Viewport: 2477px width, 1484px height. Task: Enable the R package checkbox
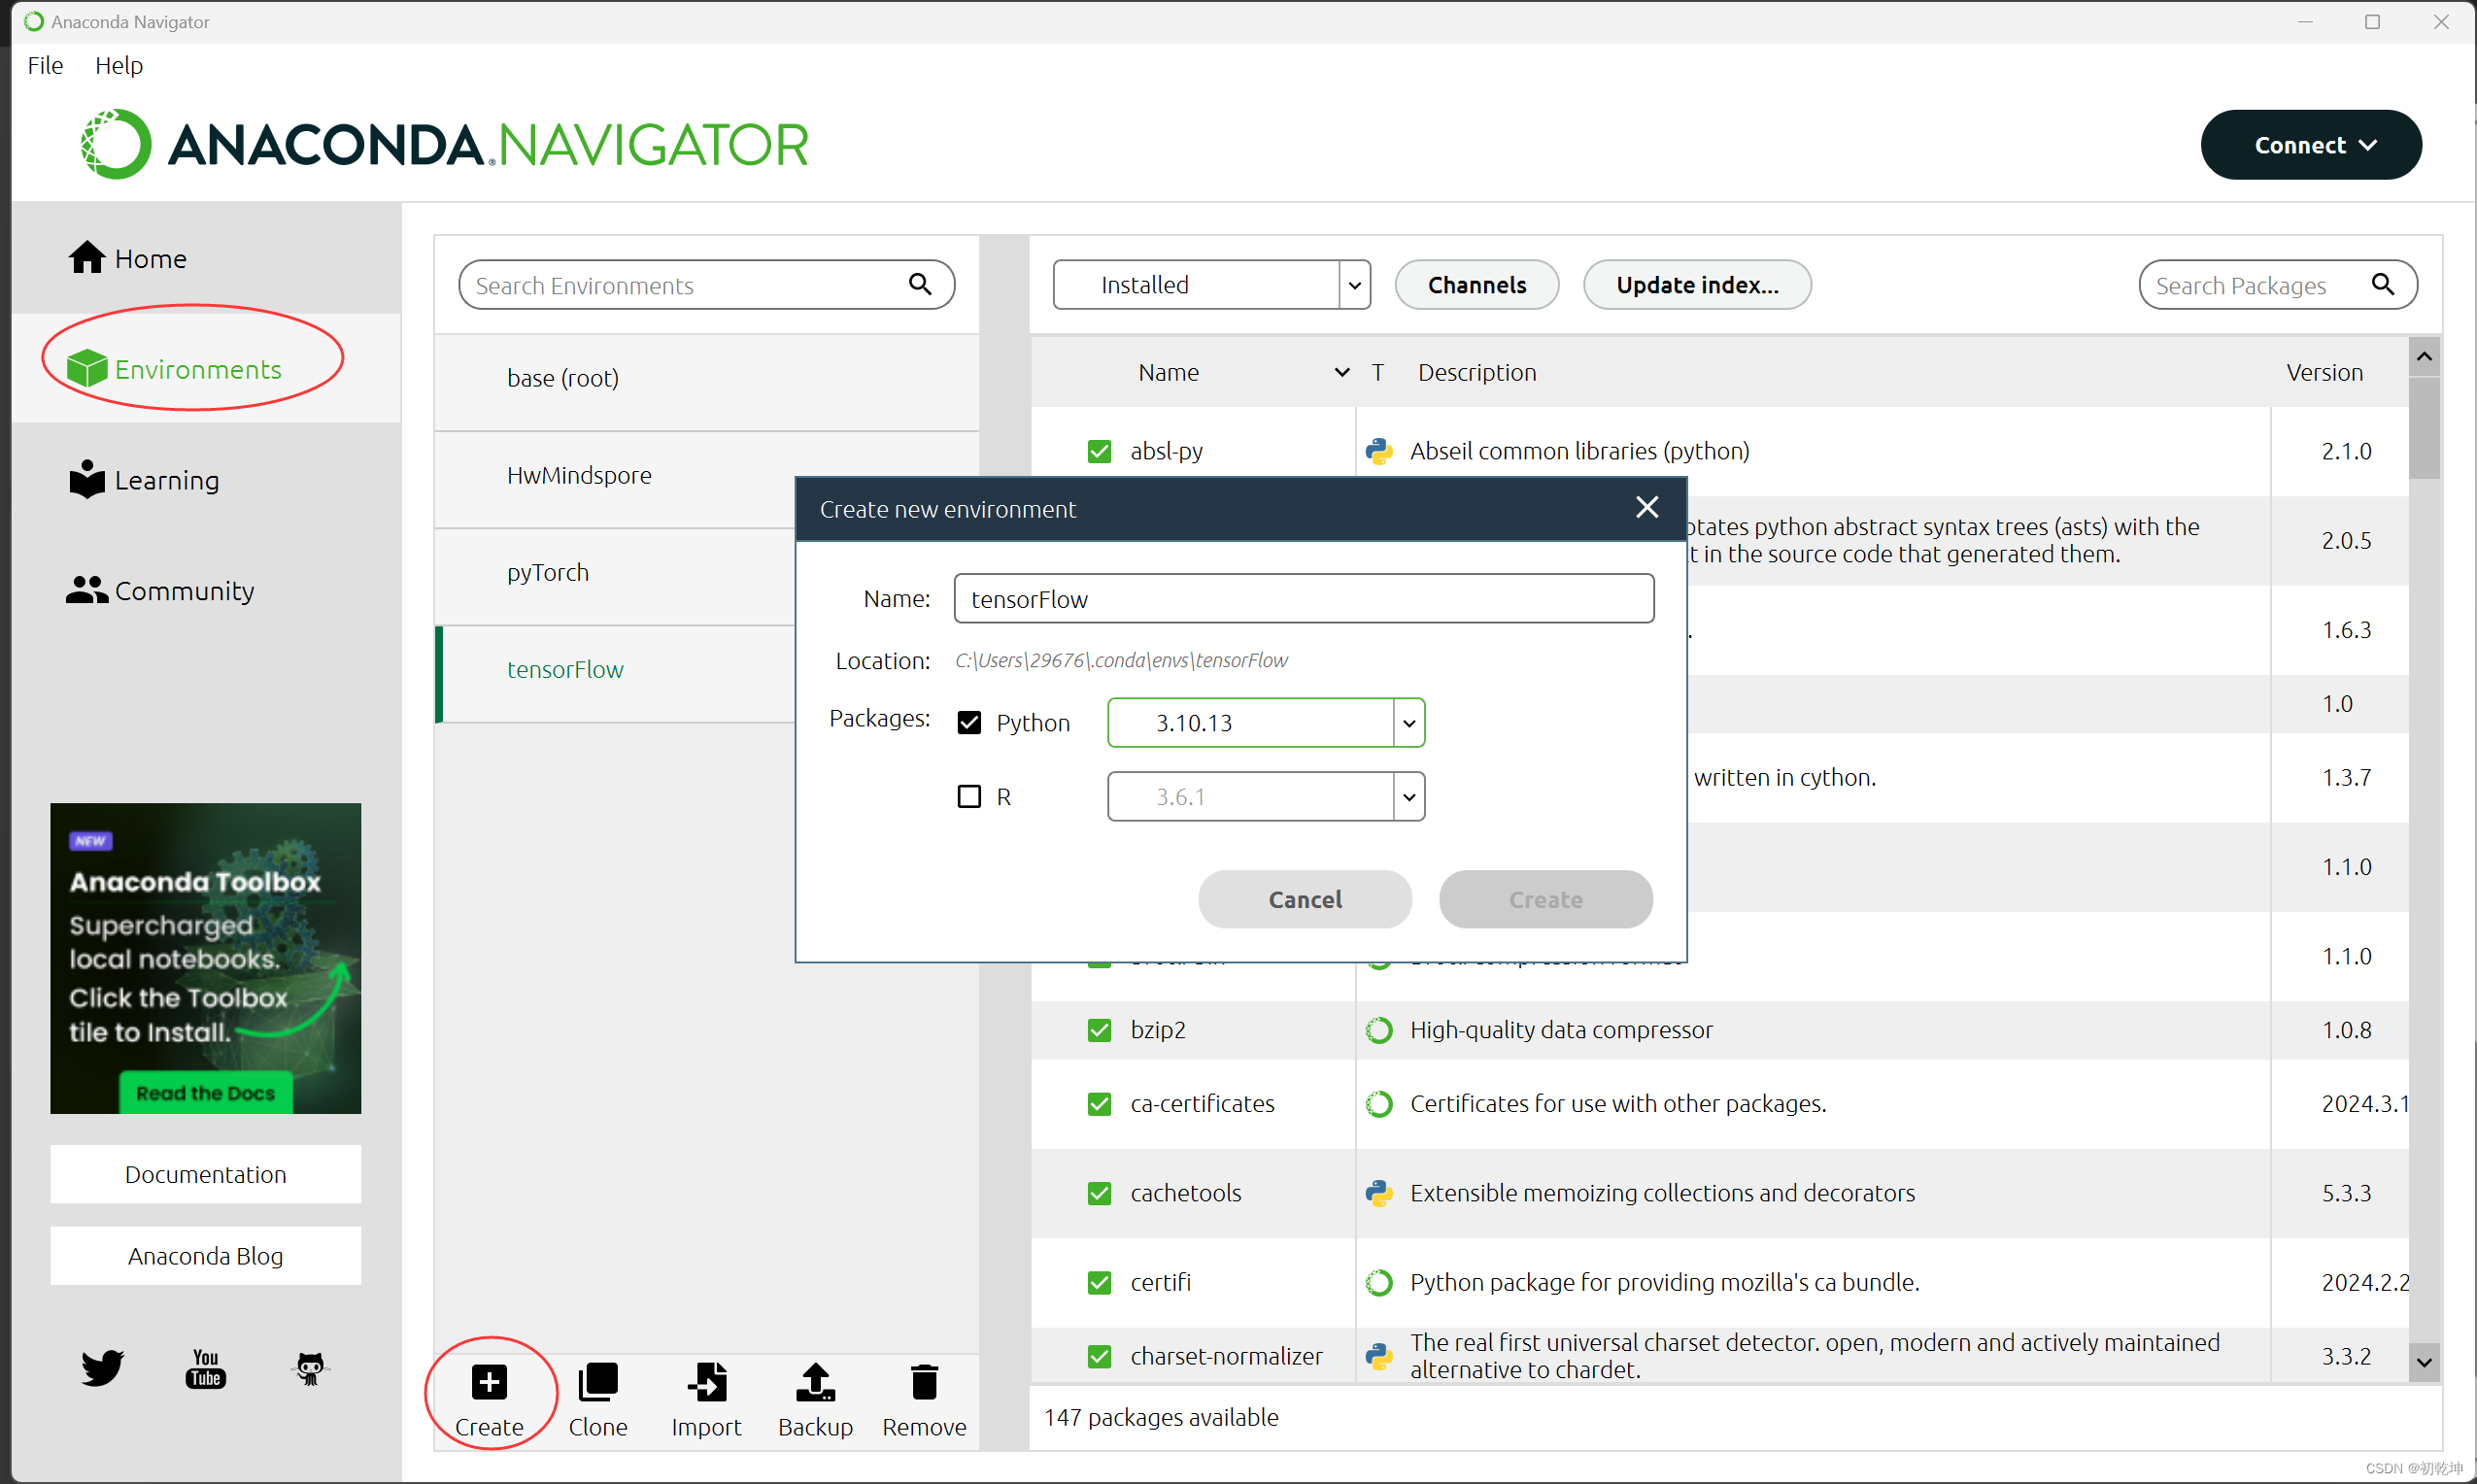tap(969, 797)
